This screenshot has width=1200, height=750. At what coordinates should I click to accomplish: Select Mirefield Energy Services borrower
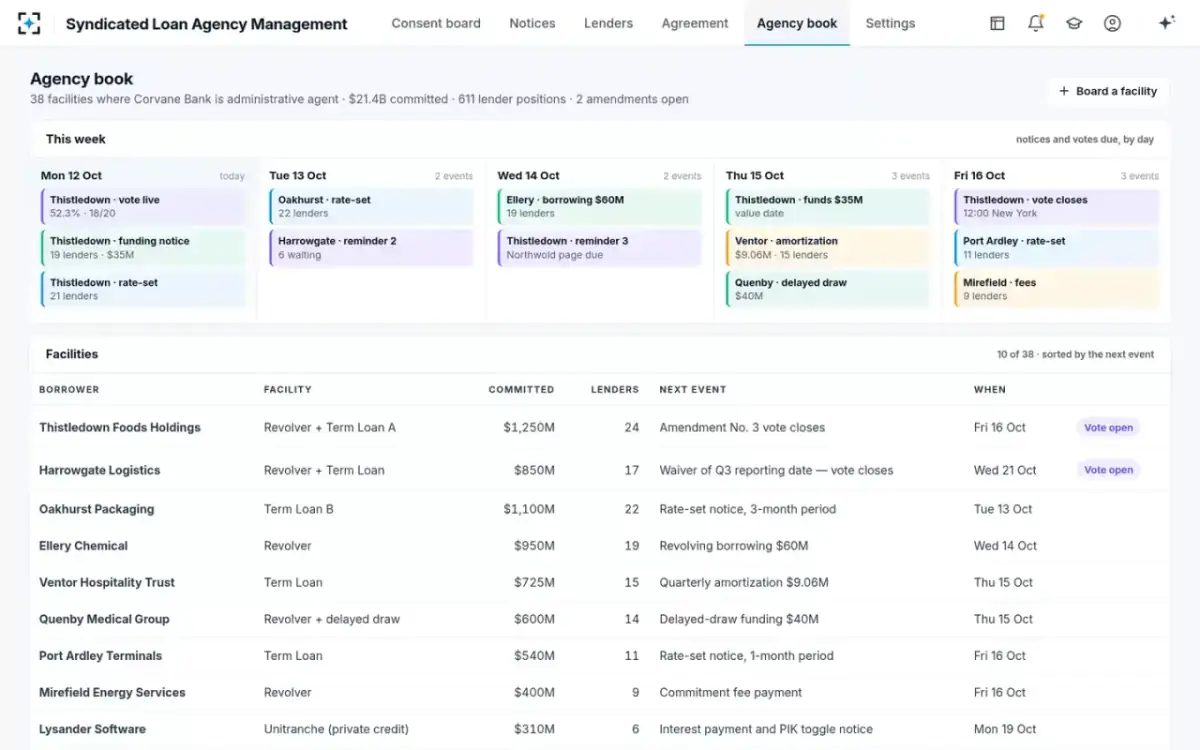tap(112, 692)
